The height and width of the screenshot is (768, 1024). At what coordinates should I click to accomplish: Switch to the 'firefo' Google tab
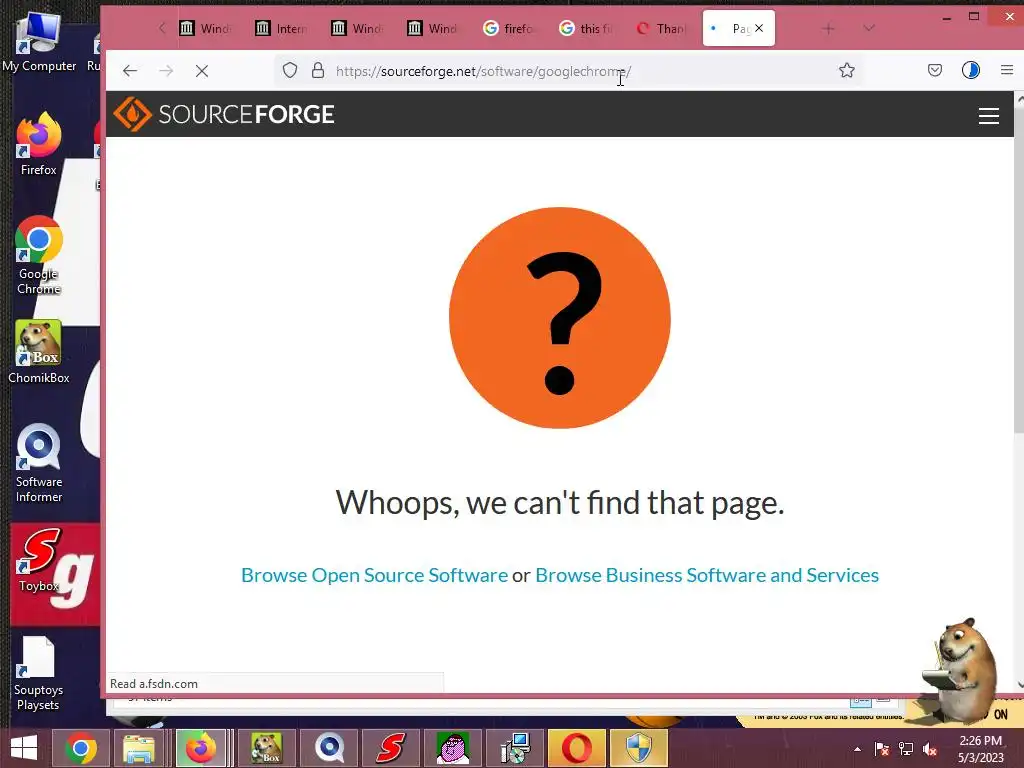pyautogui.click(x=509, y=28)
